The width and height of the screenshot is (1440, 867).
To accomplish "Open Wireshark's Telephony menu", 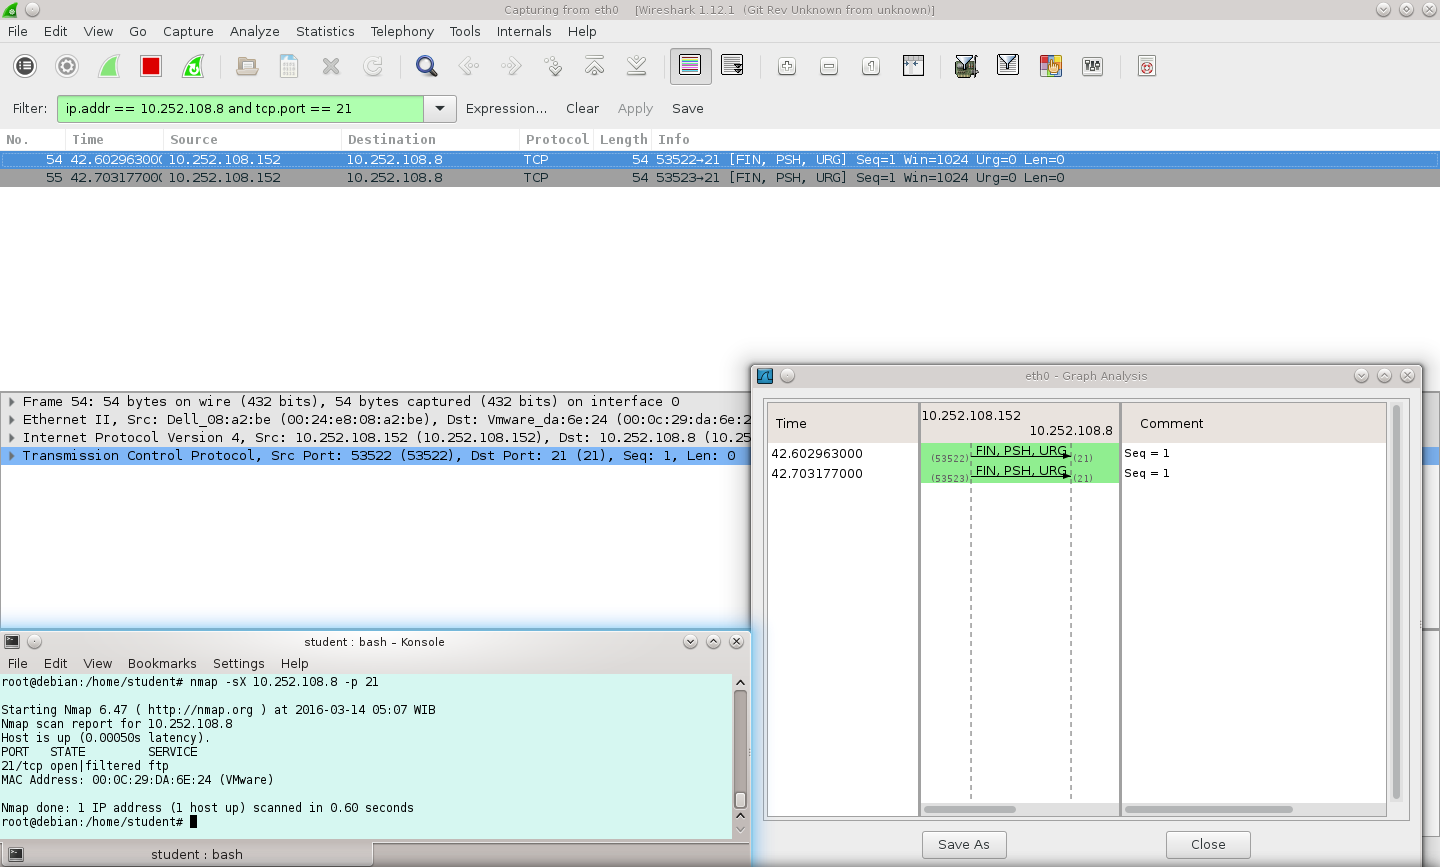I will (x=402, y=31).
